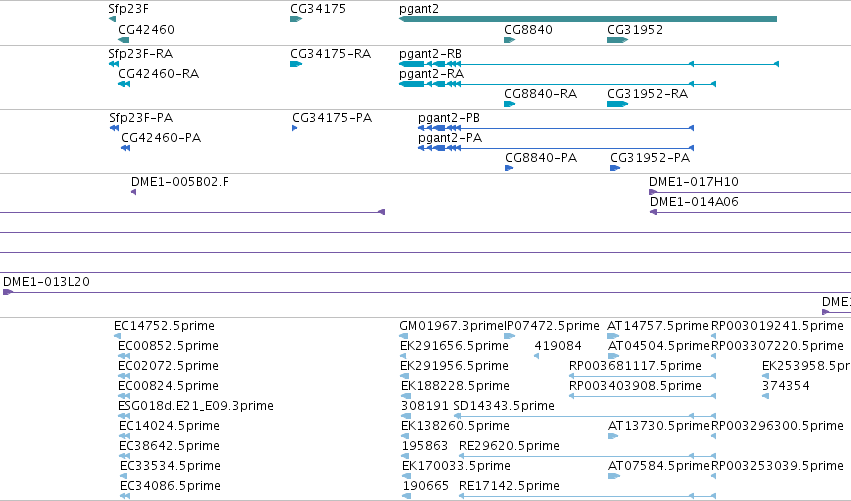The width and height of the screenshot is (851, 501).
Task: Click the CG8840 gene label
Action: click(528, 30)
